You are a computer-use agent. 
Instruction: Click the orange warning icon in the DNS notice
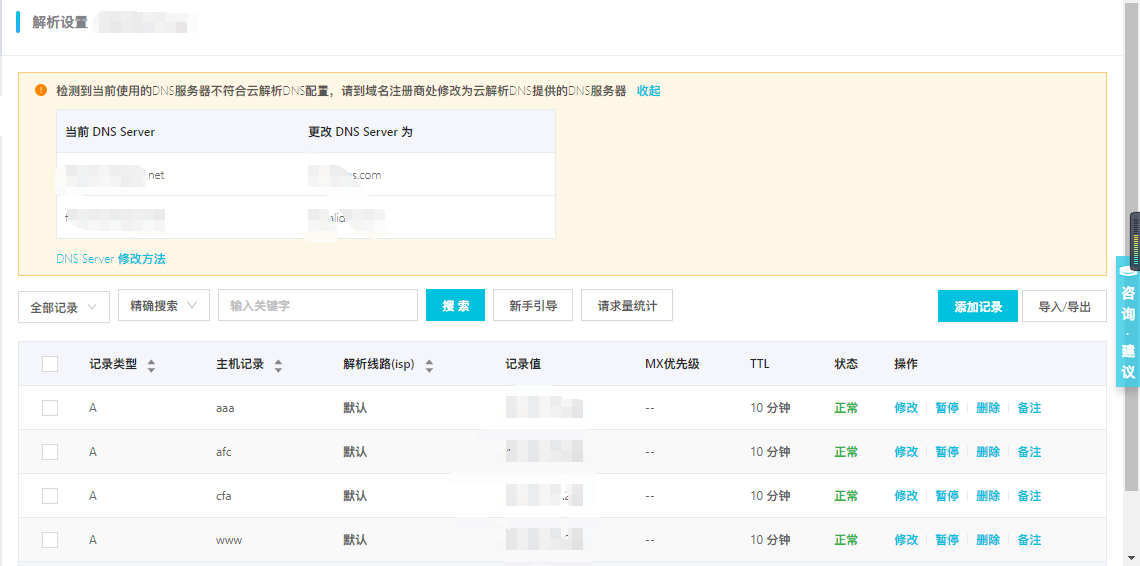point(41,91)
